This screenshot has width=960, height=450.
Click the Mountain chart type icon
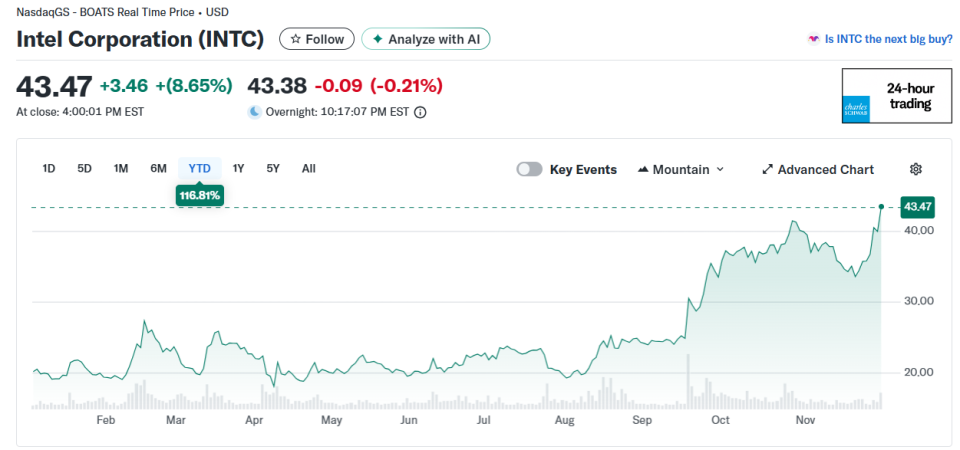(642, 170)
